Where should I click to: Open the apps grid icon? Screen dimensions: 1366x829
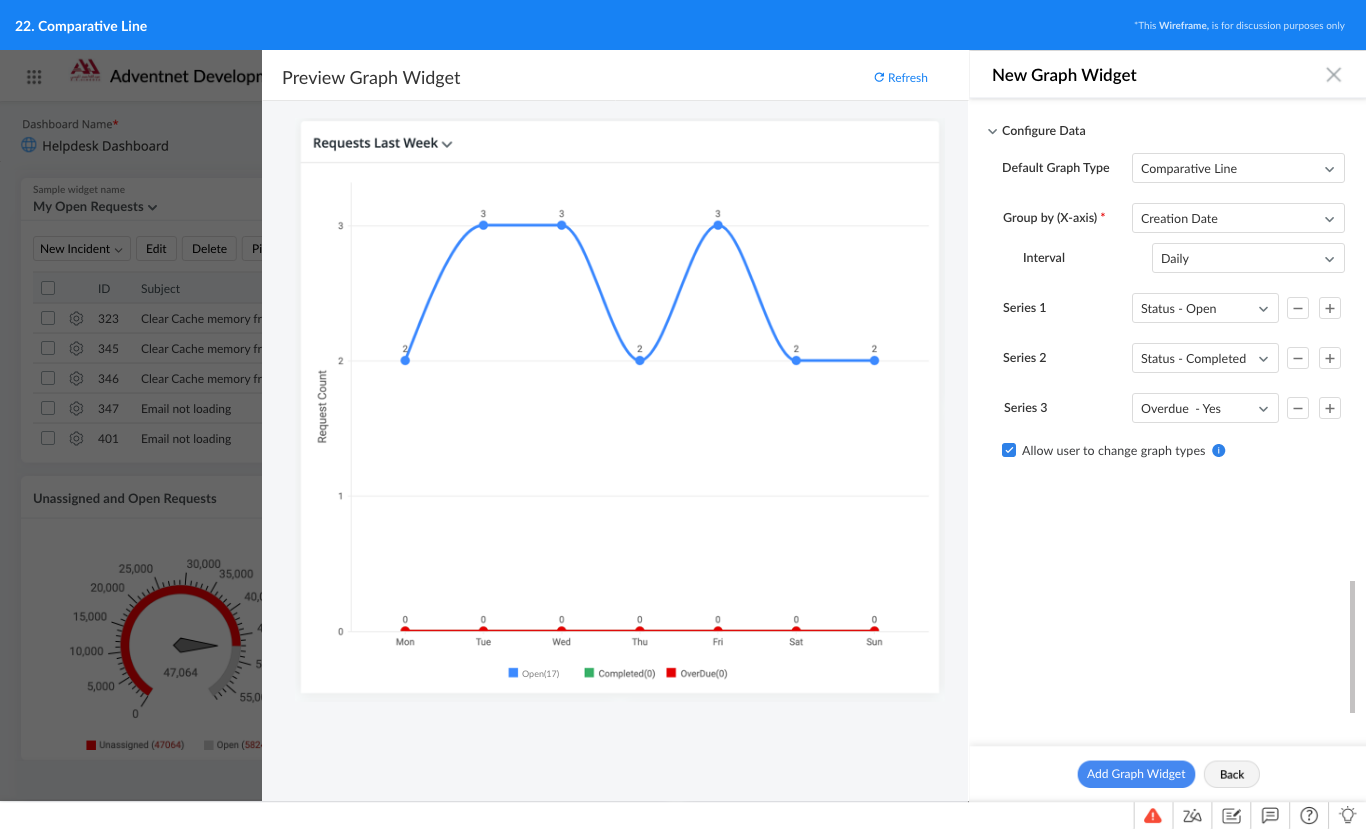(34, 77)
